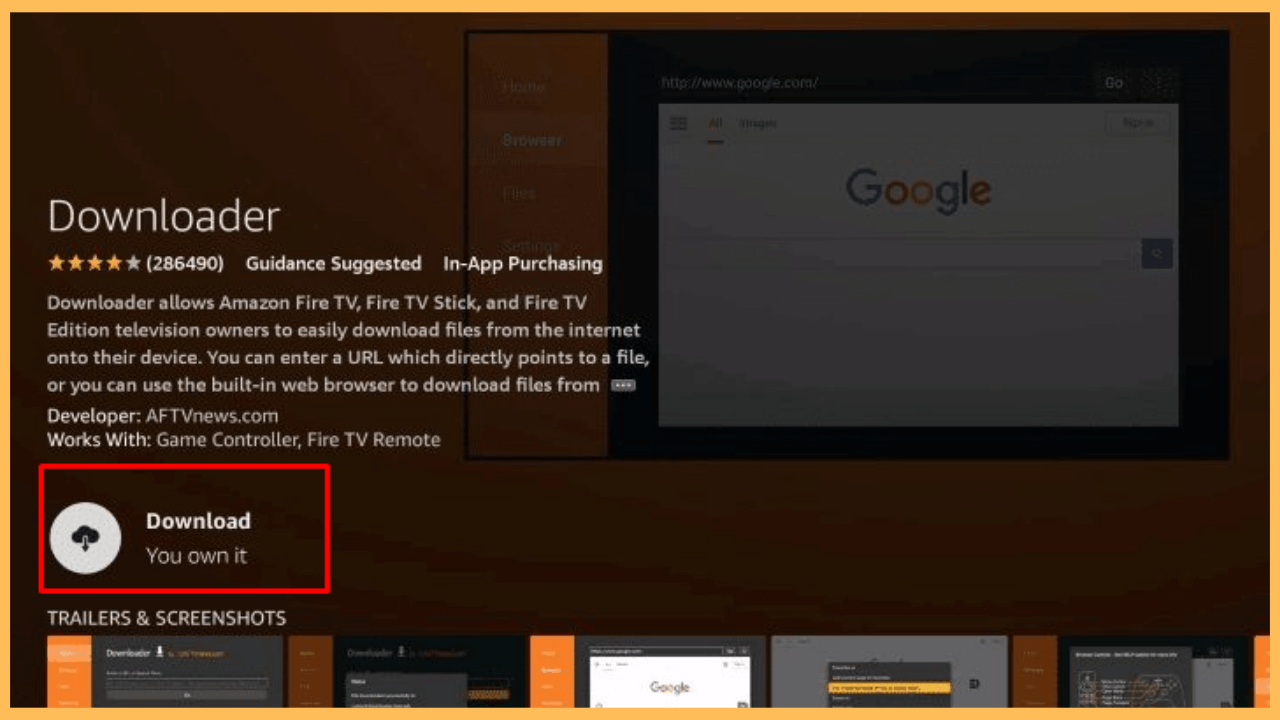Select Browser in the preview sidebar
The width and height of the screenshot is (1280, 720).
[531, 140]
